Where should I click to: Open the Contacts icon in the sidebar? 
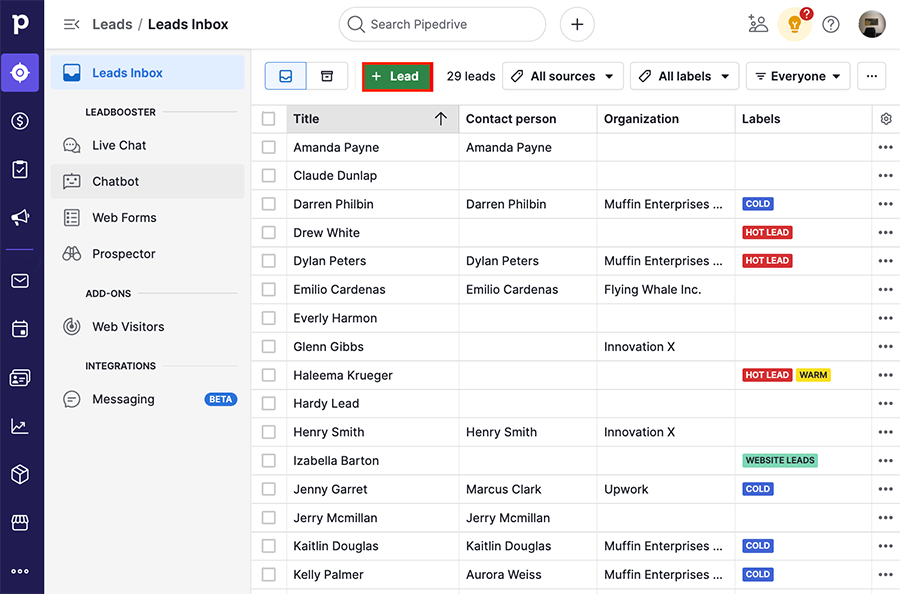tap(21, 377)
